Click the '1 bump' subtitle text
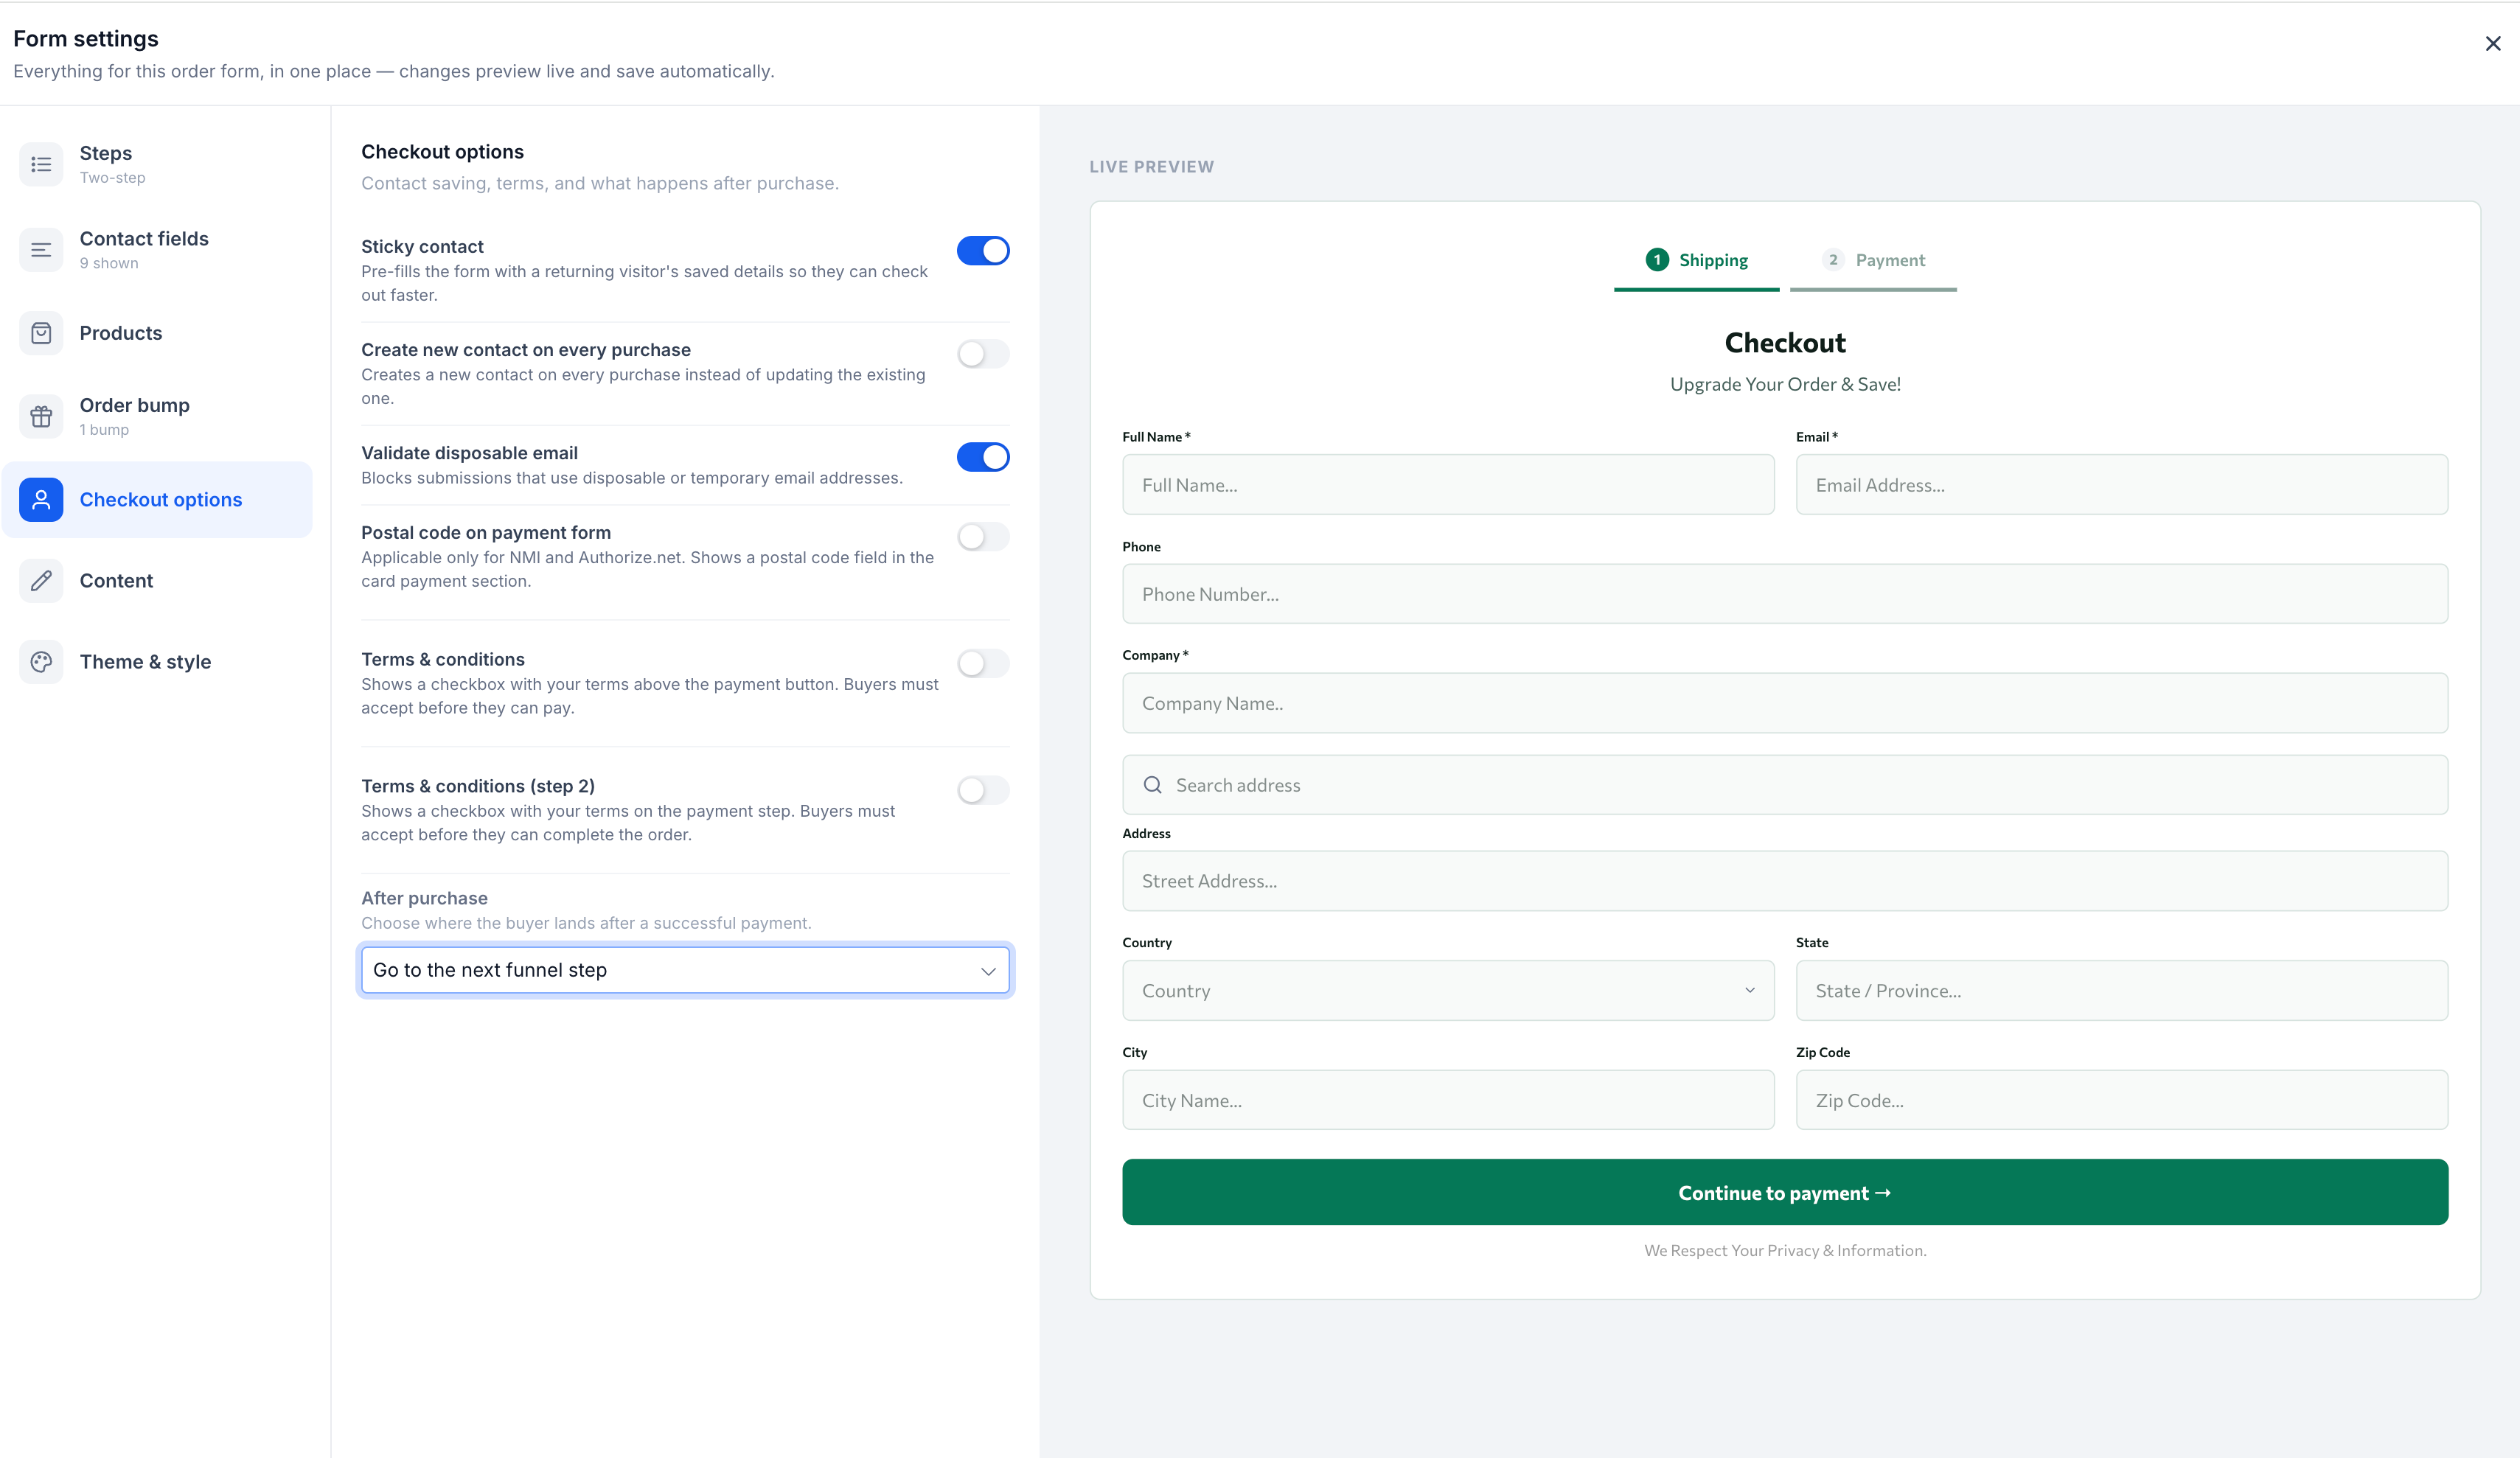 (x=104, y=430)
